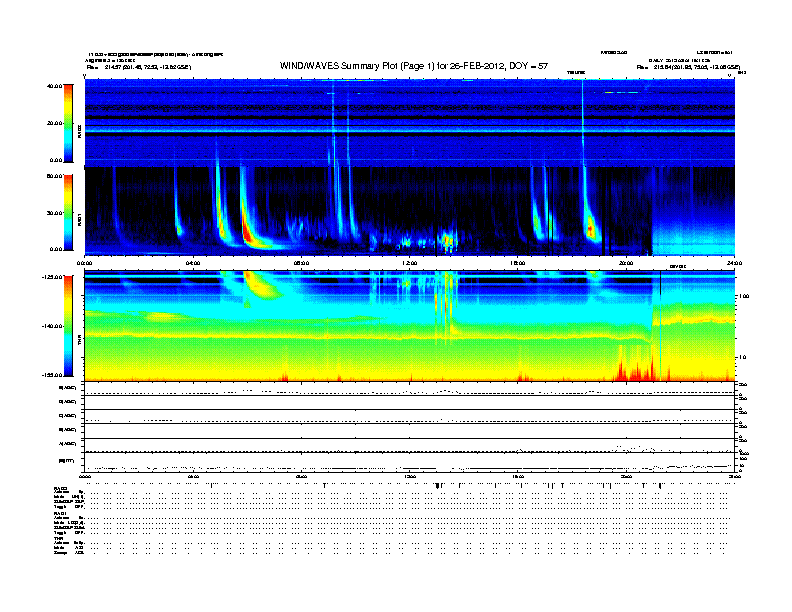This screenshot has width=792, height=612.
Task: Click the 40.00 color scale label
Action: pos(54,86)
